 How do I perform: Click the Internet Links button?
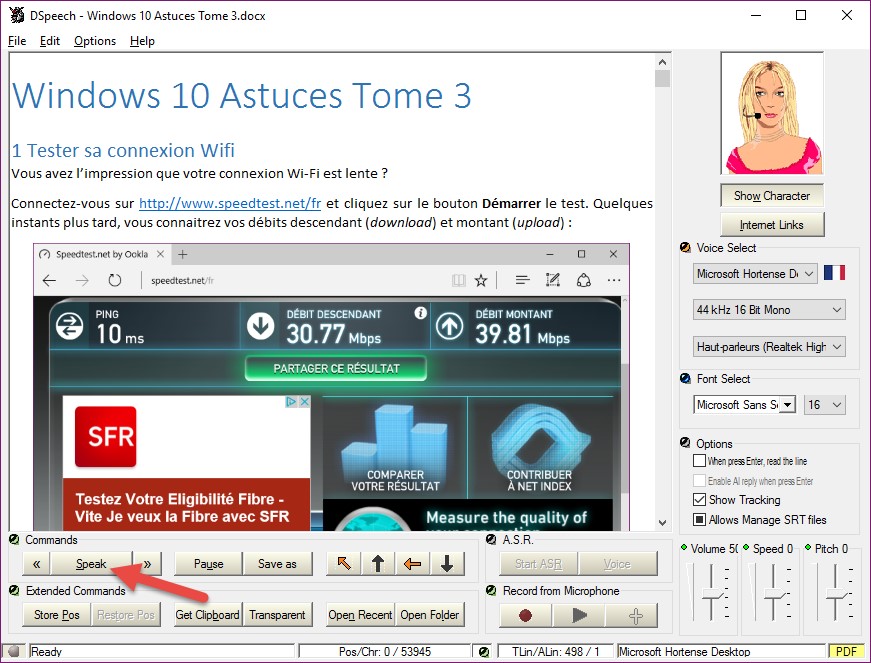coord(771,225)
